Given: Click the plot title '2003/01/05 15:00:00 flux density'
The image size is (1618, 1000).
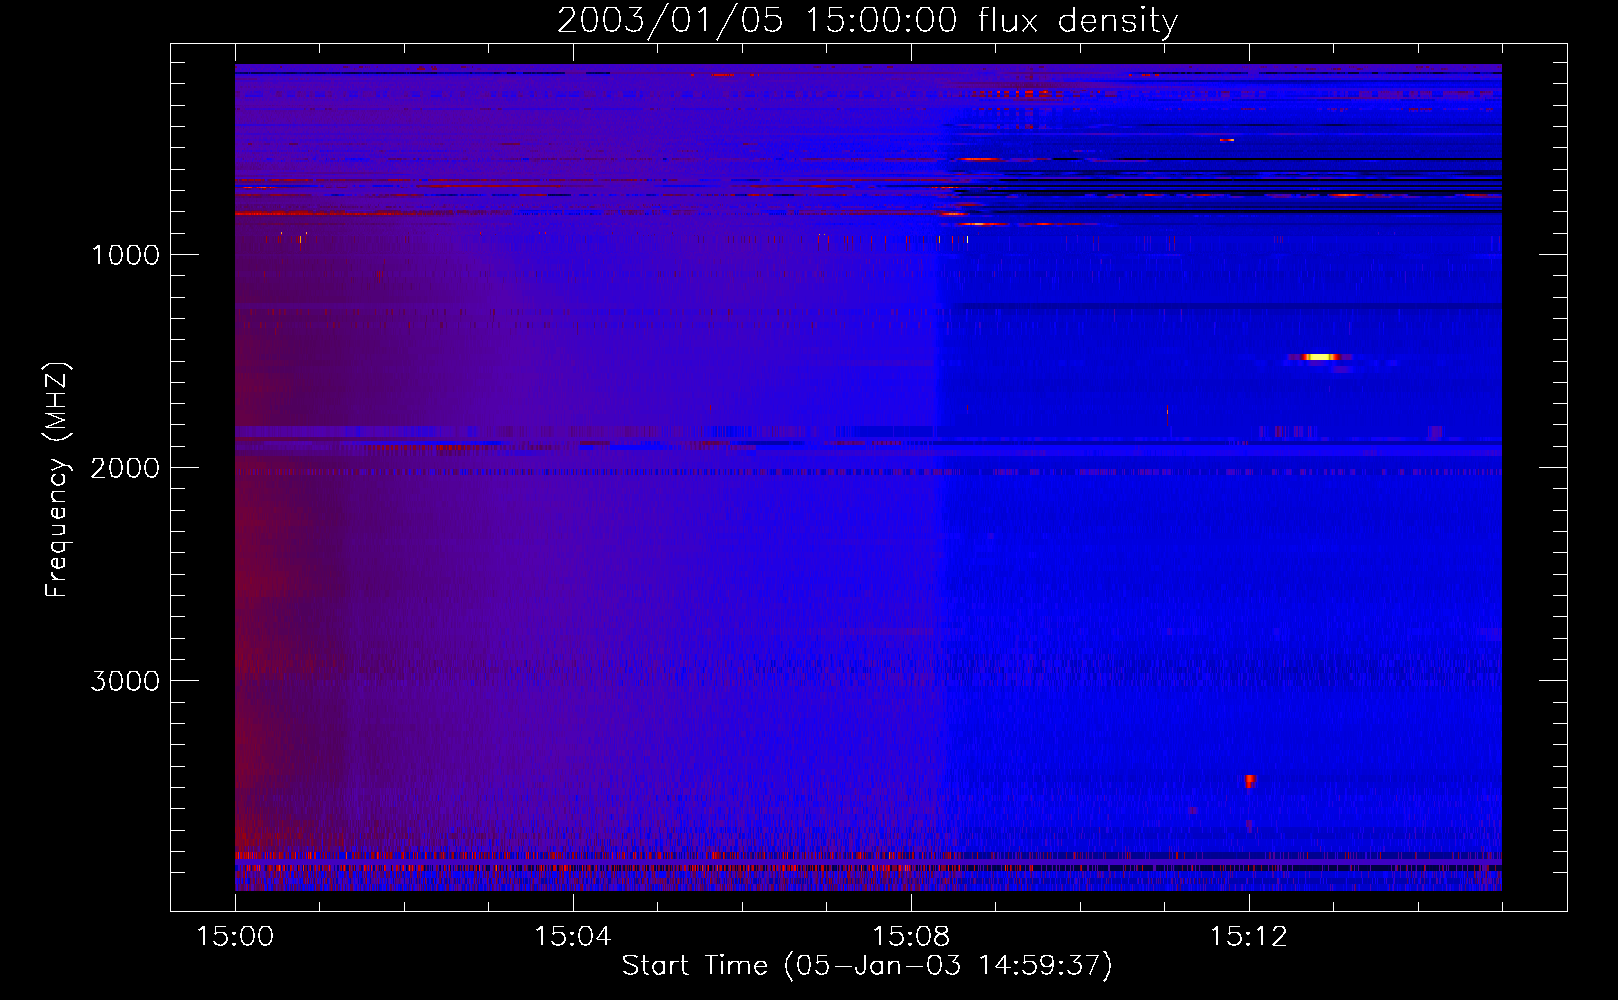Looking at the screenshot, I should point(867,21).
